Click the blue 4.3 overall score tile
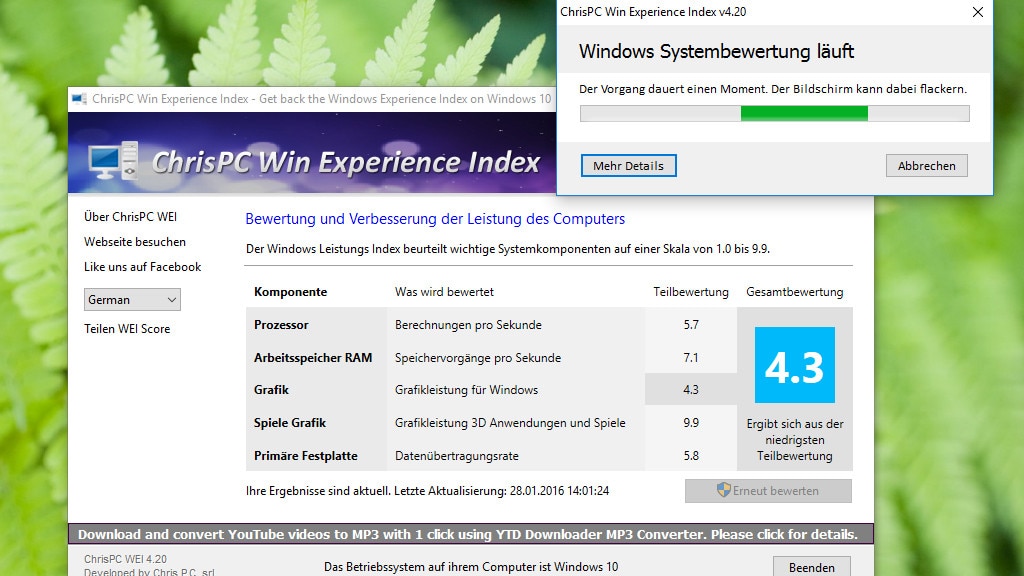The width and height of the screenshot is (1024, 576). pos(795,365)
